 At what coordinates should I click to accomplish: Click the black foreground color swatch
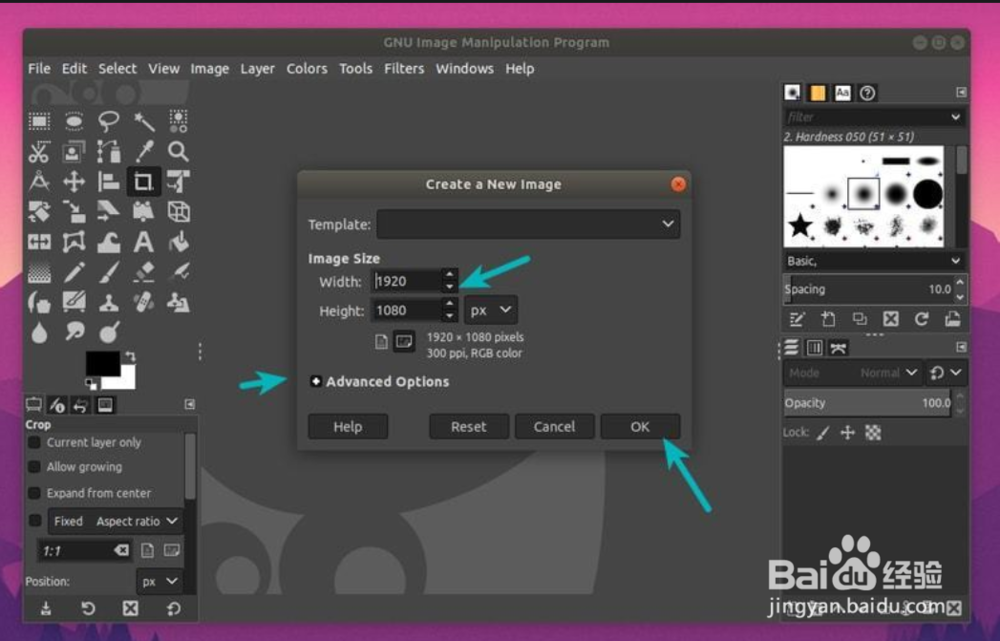(x=103, y=363)
